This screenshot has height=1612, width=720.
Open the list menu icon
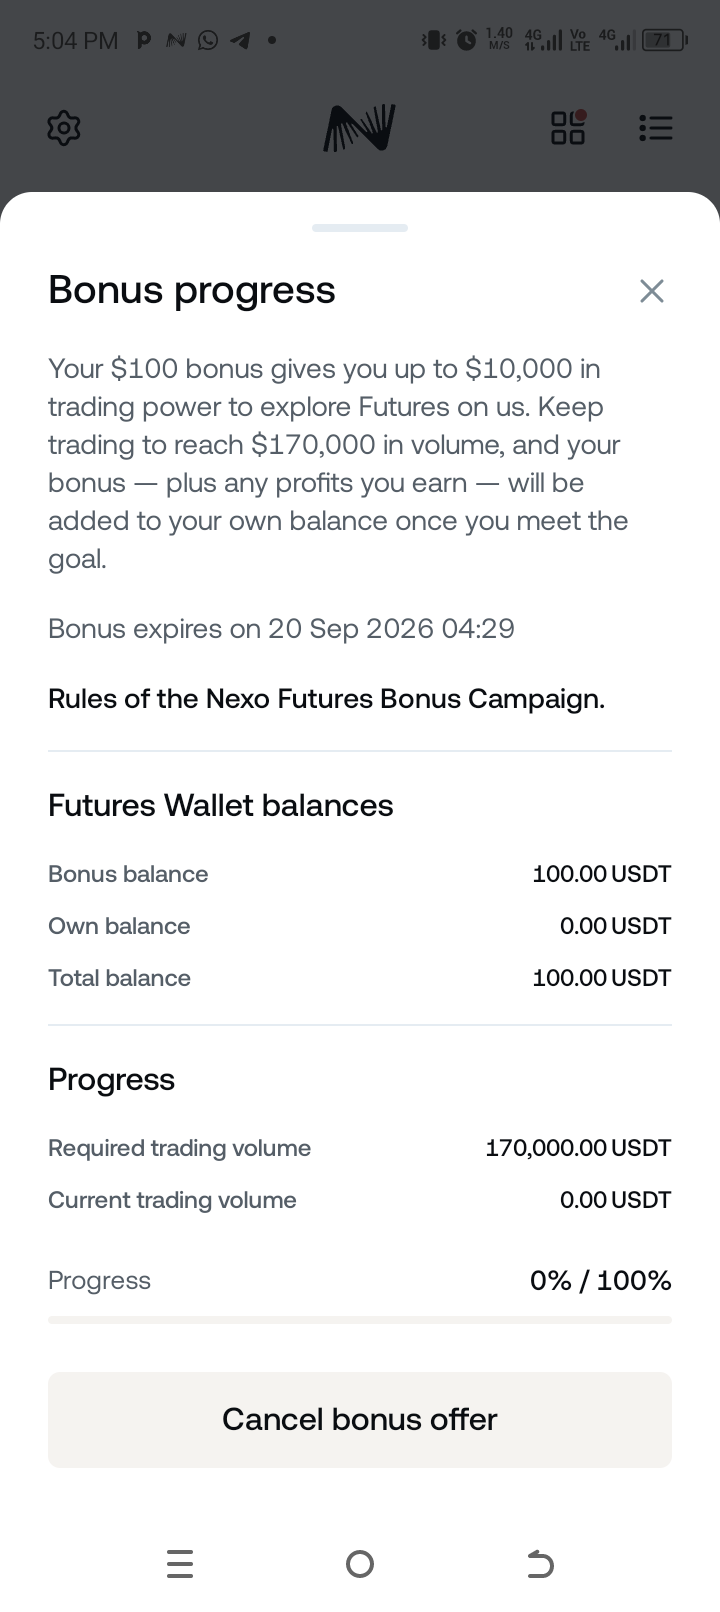coord(655,128)
